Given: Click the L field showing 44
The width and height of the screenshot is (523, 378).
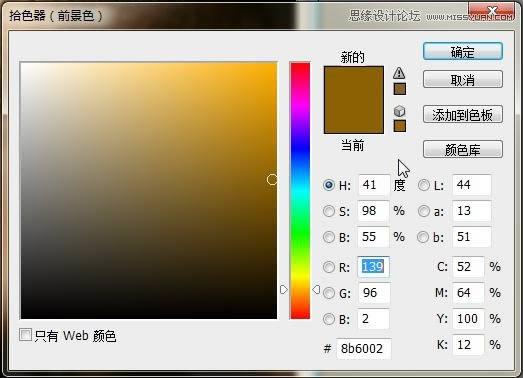Looking at the screenshot, I should point(472,184).
